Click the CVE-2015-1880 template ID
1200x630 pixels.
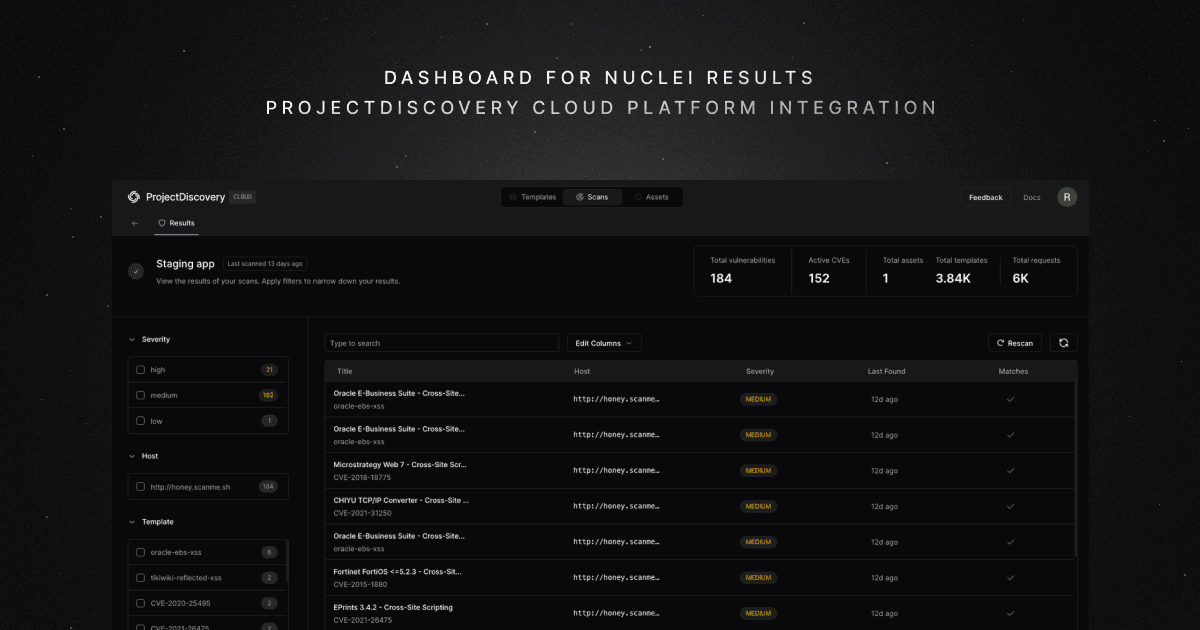point(362,584)
